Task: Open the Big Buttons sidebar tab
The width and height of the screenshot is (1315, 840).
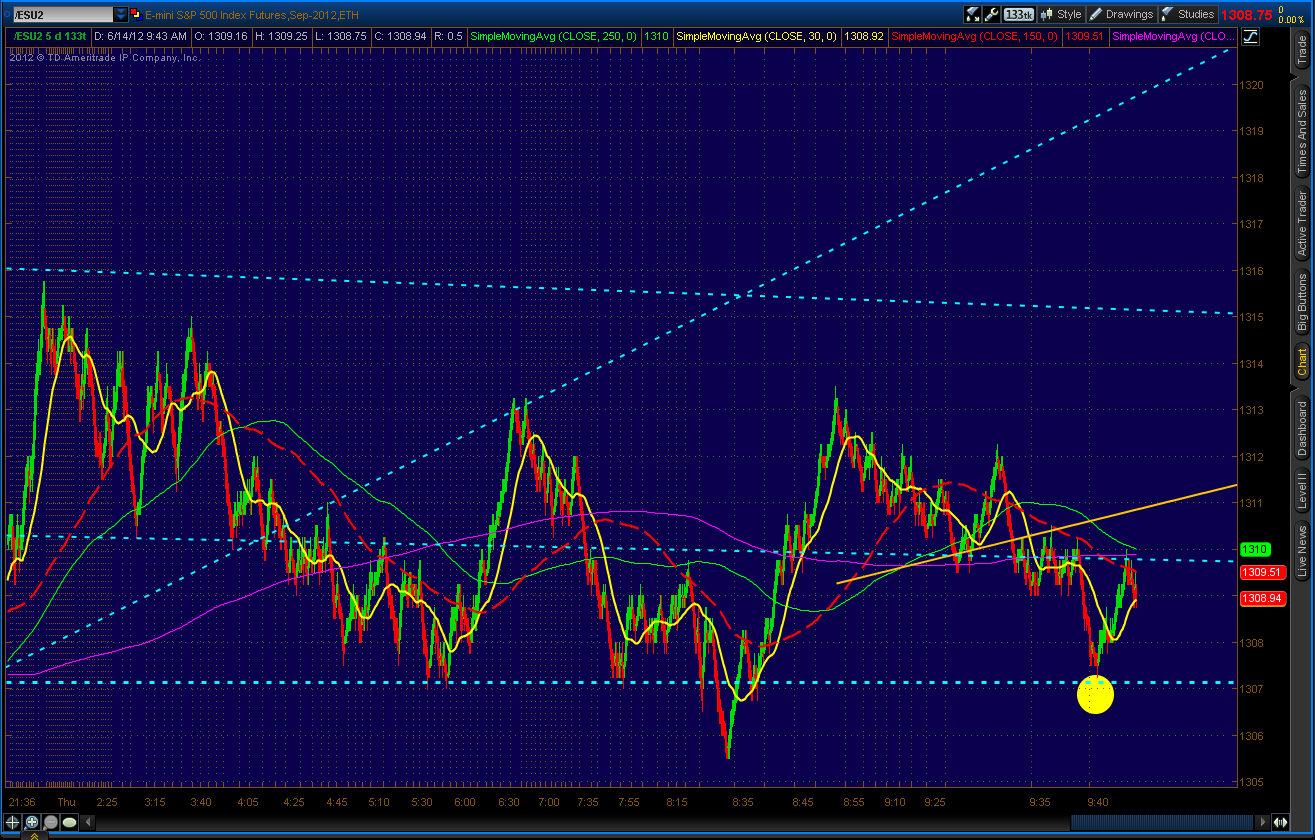Action: [1301, 303]
